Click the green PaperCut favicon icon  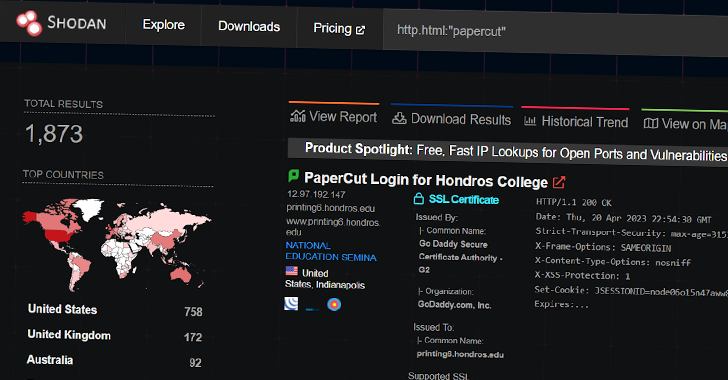pos(293,176)
